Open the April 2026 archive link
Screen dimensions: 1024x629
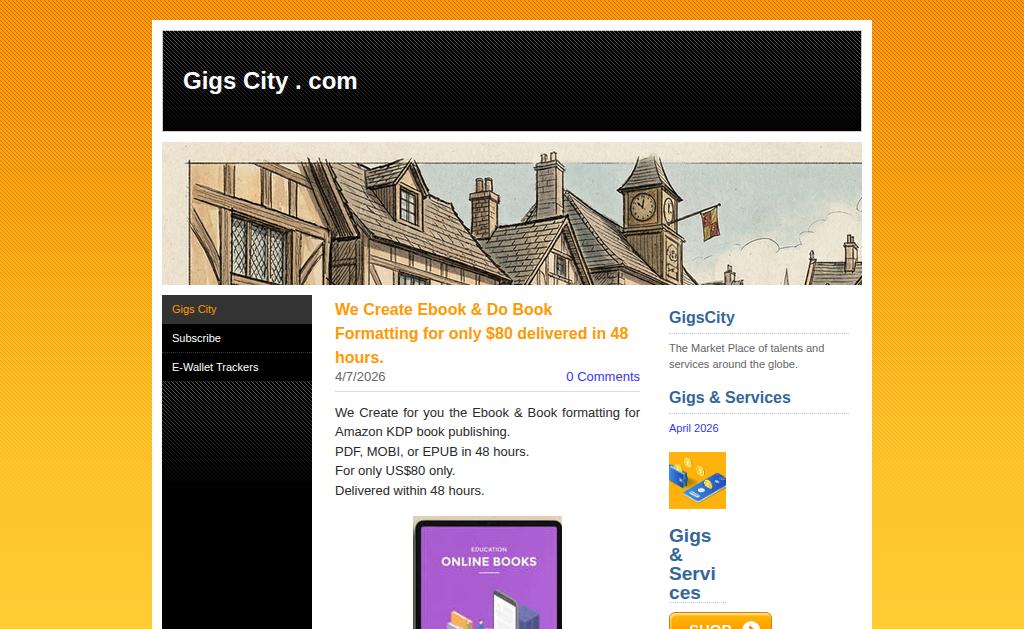pyautogui.click(x=694, y=428)
